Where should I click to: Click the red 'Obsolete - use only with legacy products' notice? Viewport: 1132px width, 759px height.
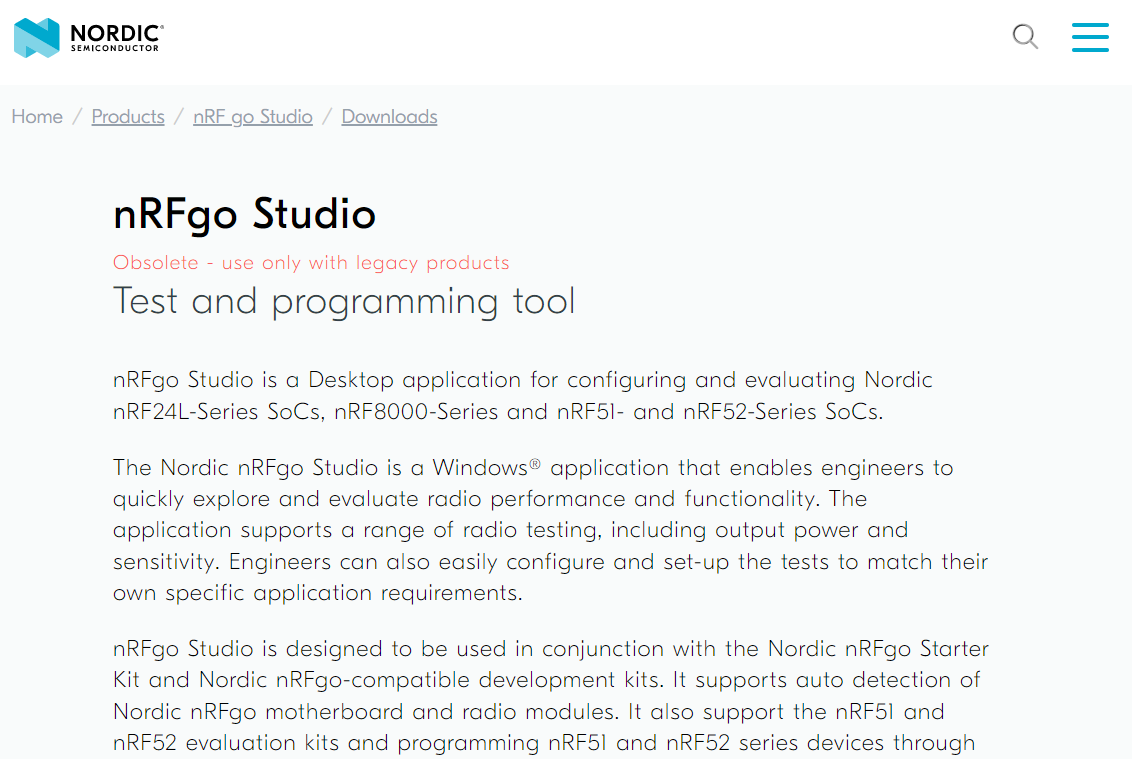(311, 262)
